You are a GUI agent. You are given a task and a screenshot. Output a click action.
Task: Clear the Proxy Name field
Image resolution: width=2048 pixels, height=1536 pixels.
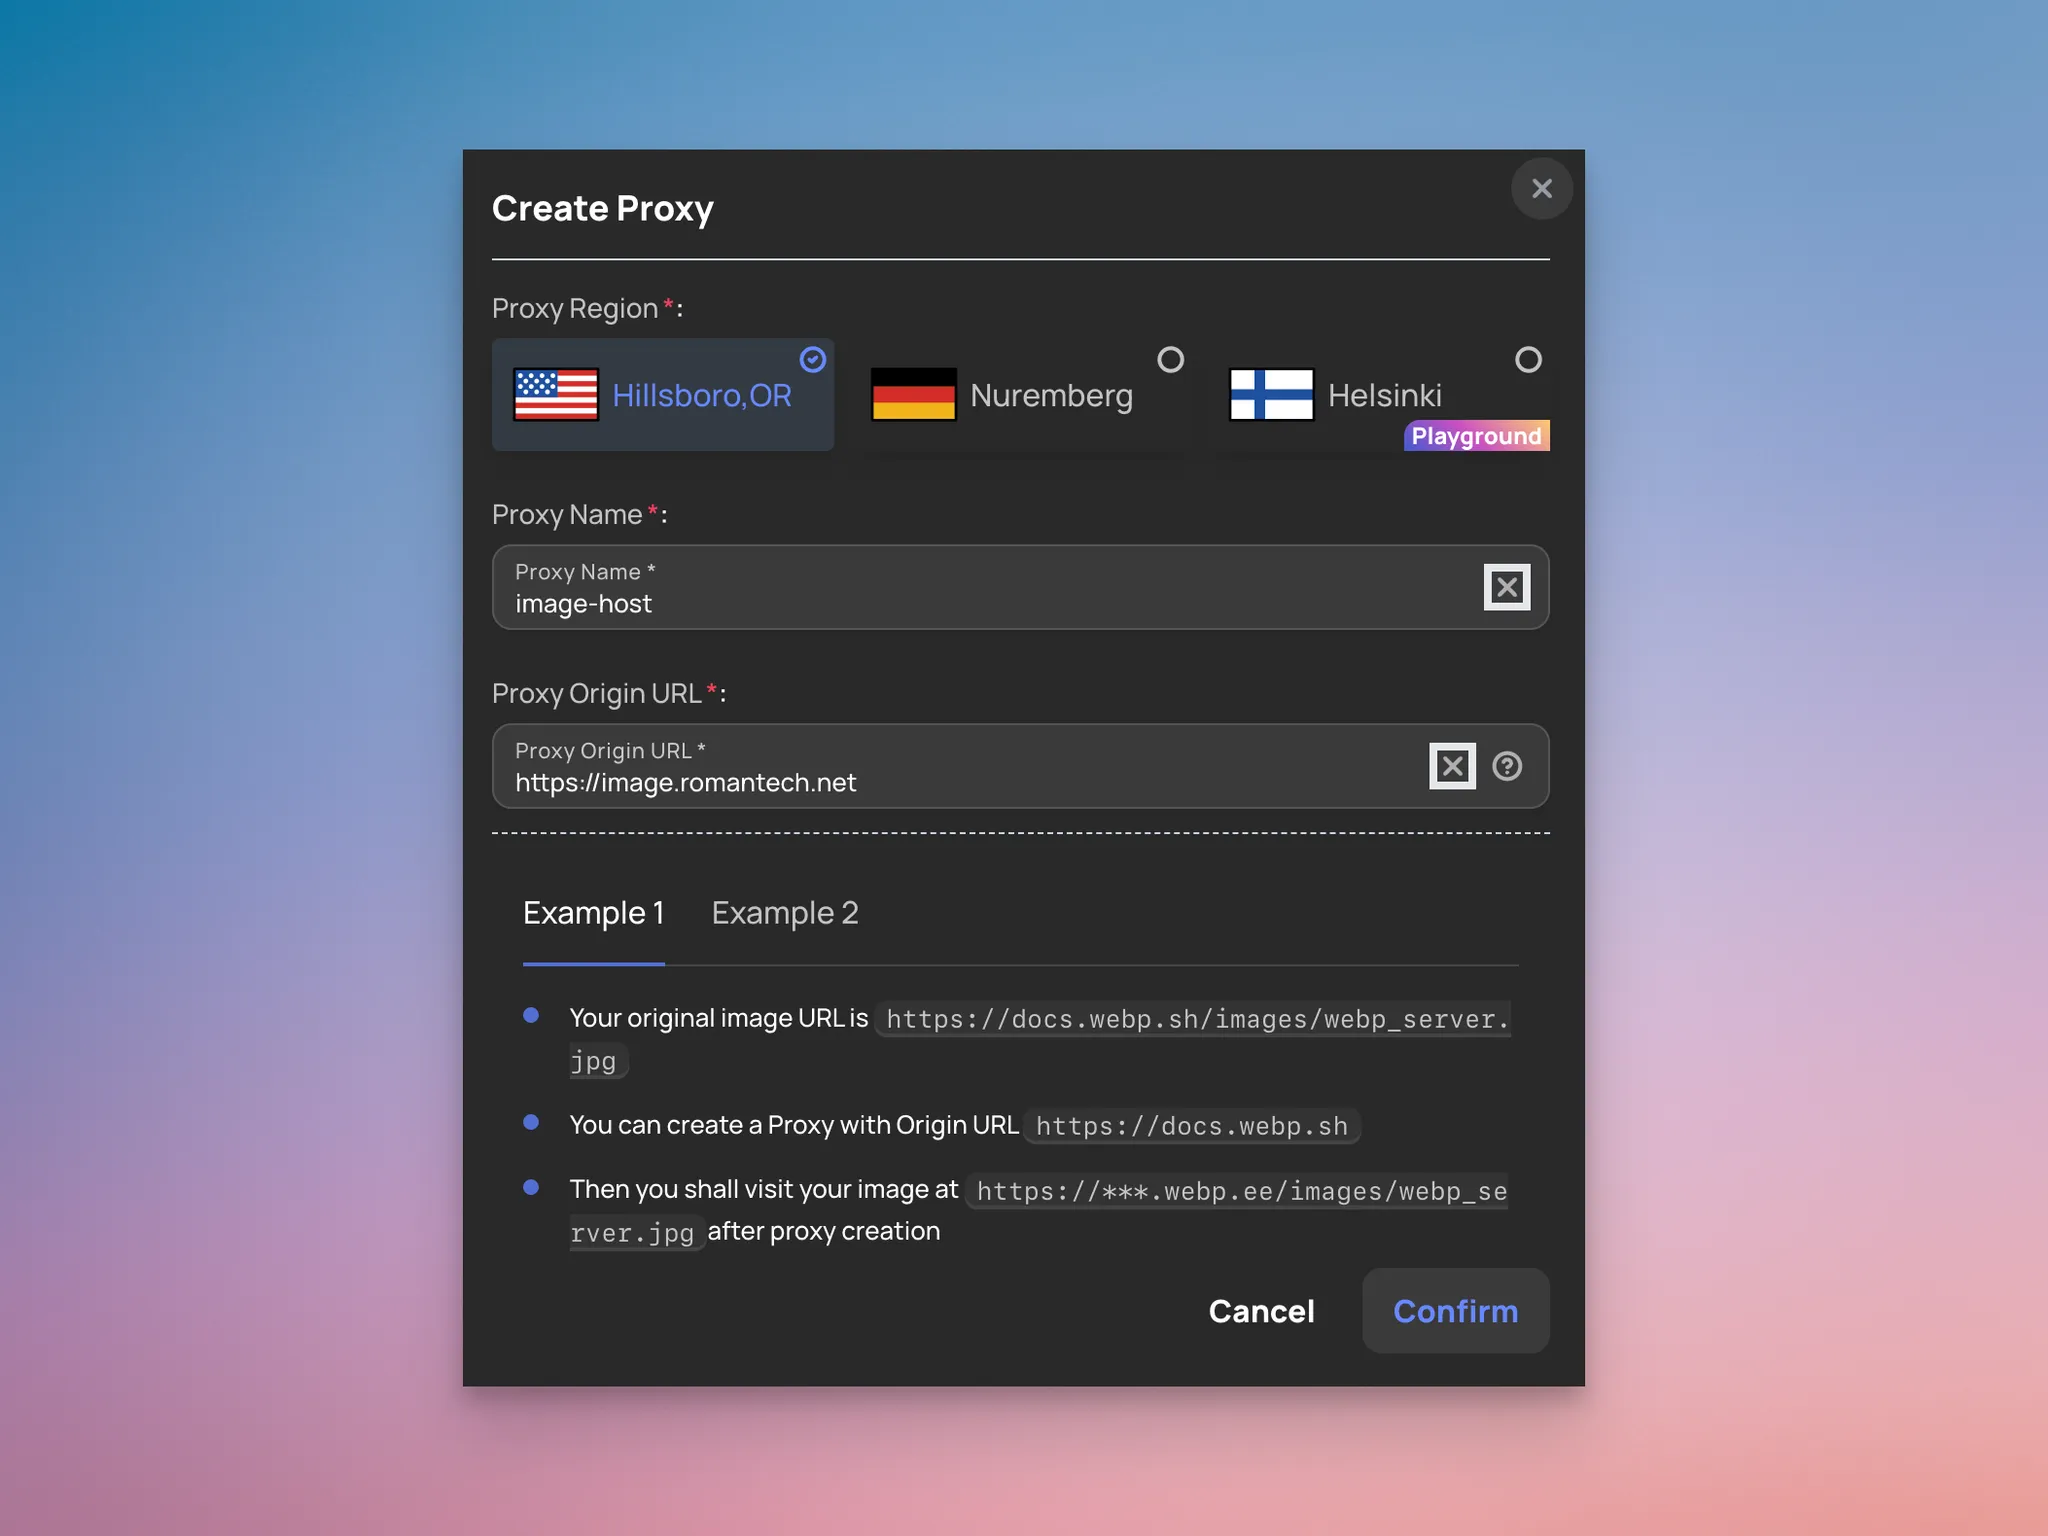tap(1506, 587)
